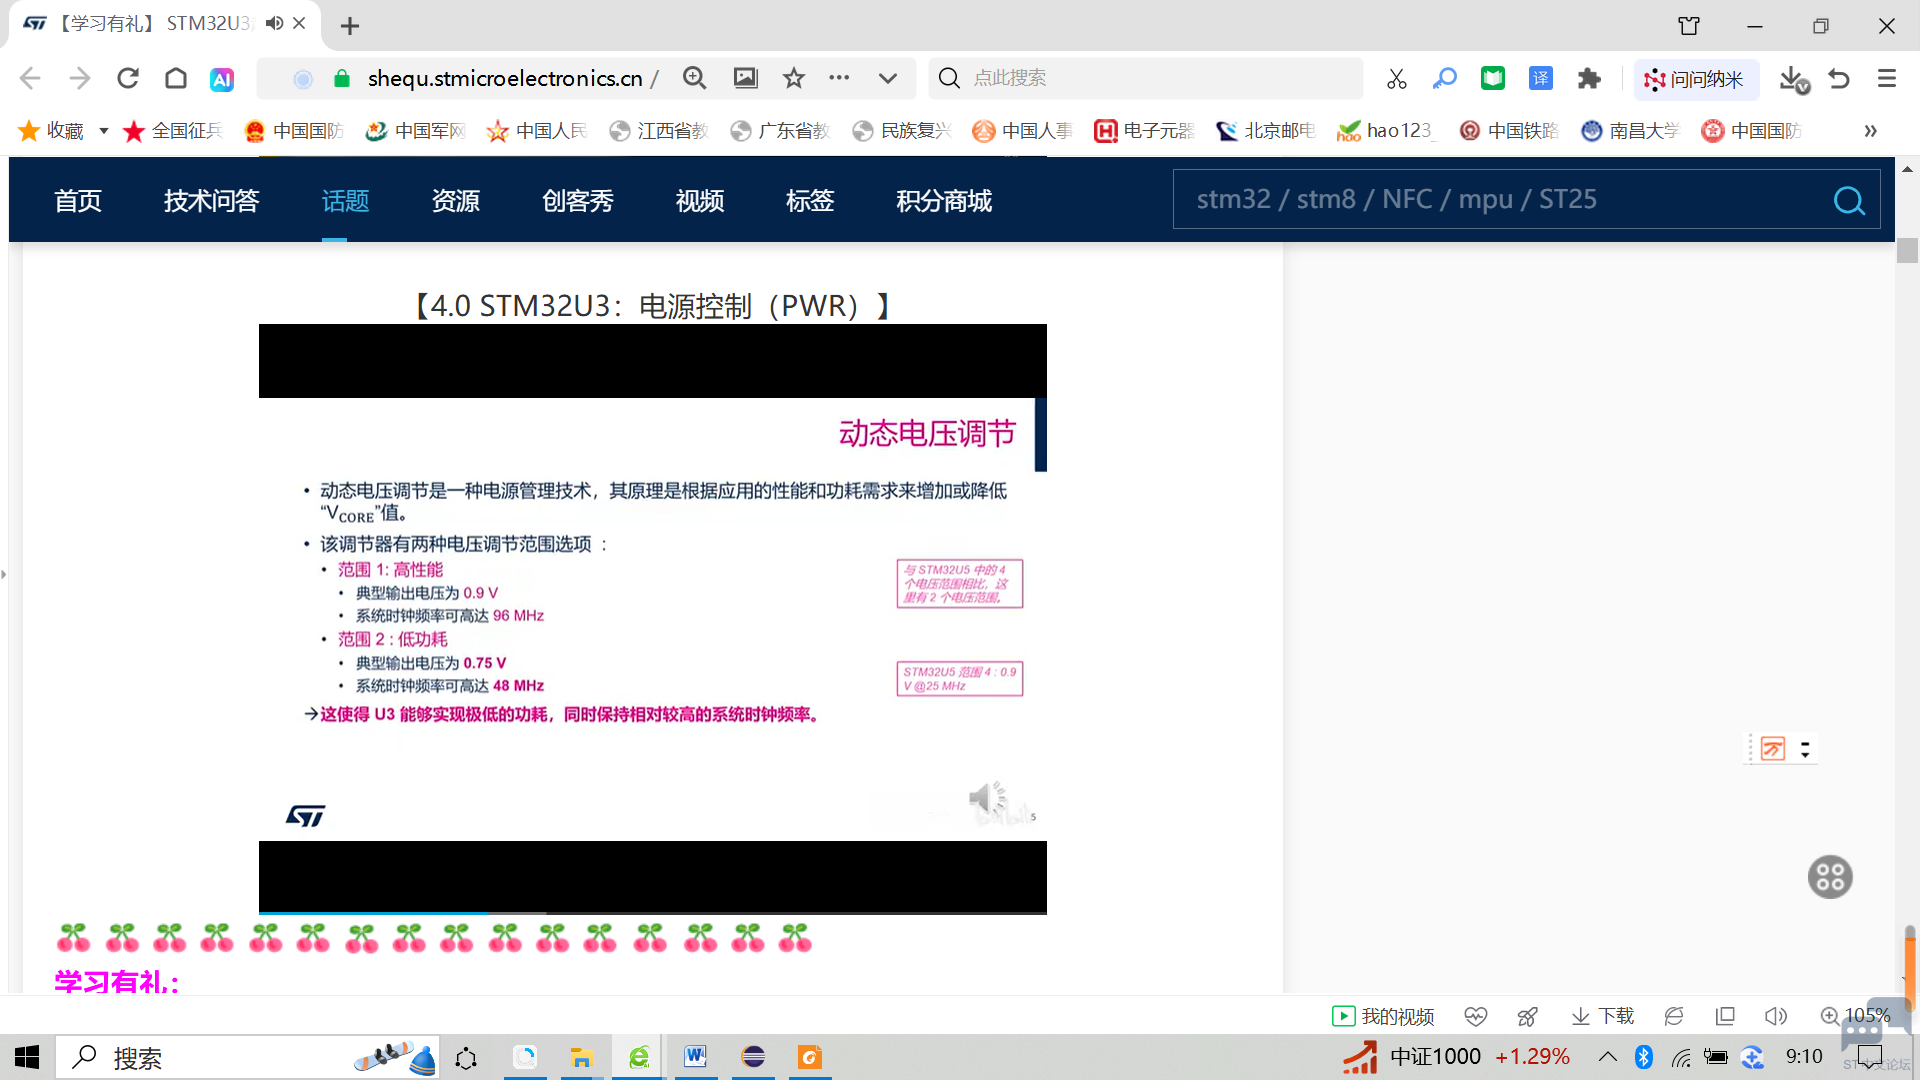This screenshot has width=1920, height=1080.
Task: Open the green note extension icon
Action: pyautogui.click(x=1493, y=78)
